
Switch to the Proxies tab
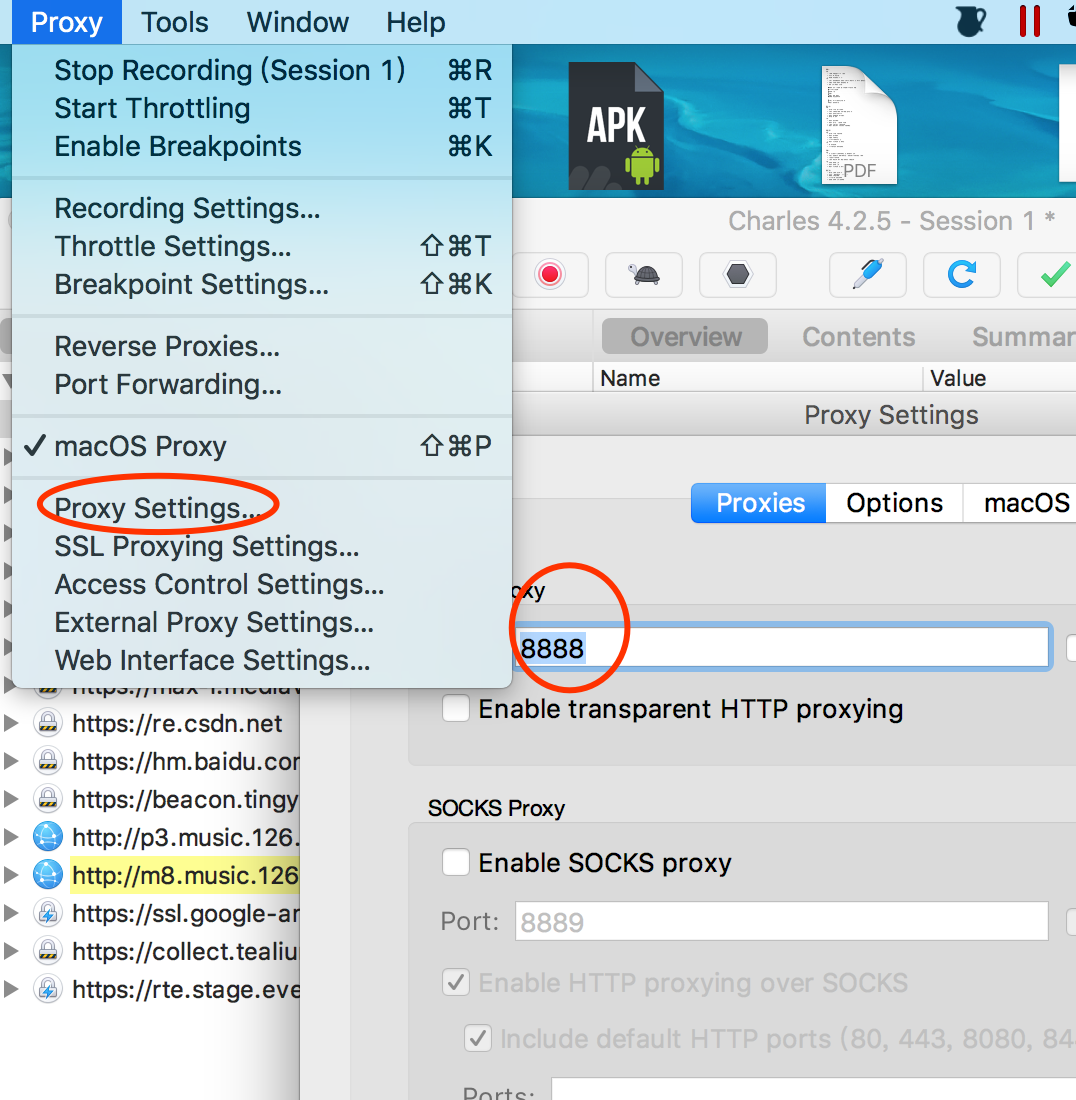coord(759,503)
